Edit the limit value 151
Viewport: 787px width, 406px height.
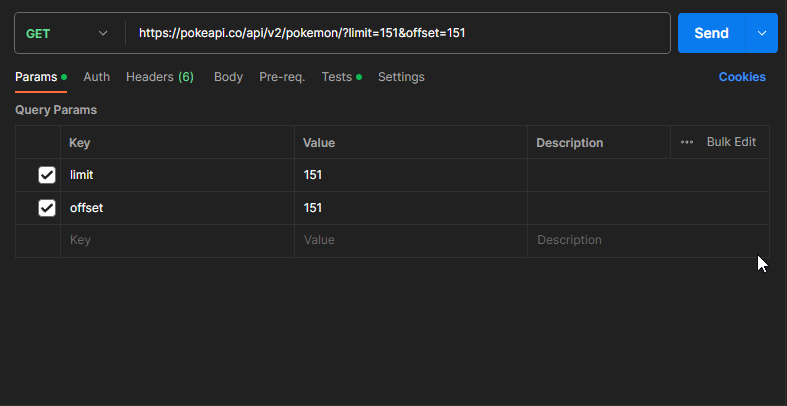coord(411,175)
